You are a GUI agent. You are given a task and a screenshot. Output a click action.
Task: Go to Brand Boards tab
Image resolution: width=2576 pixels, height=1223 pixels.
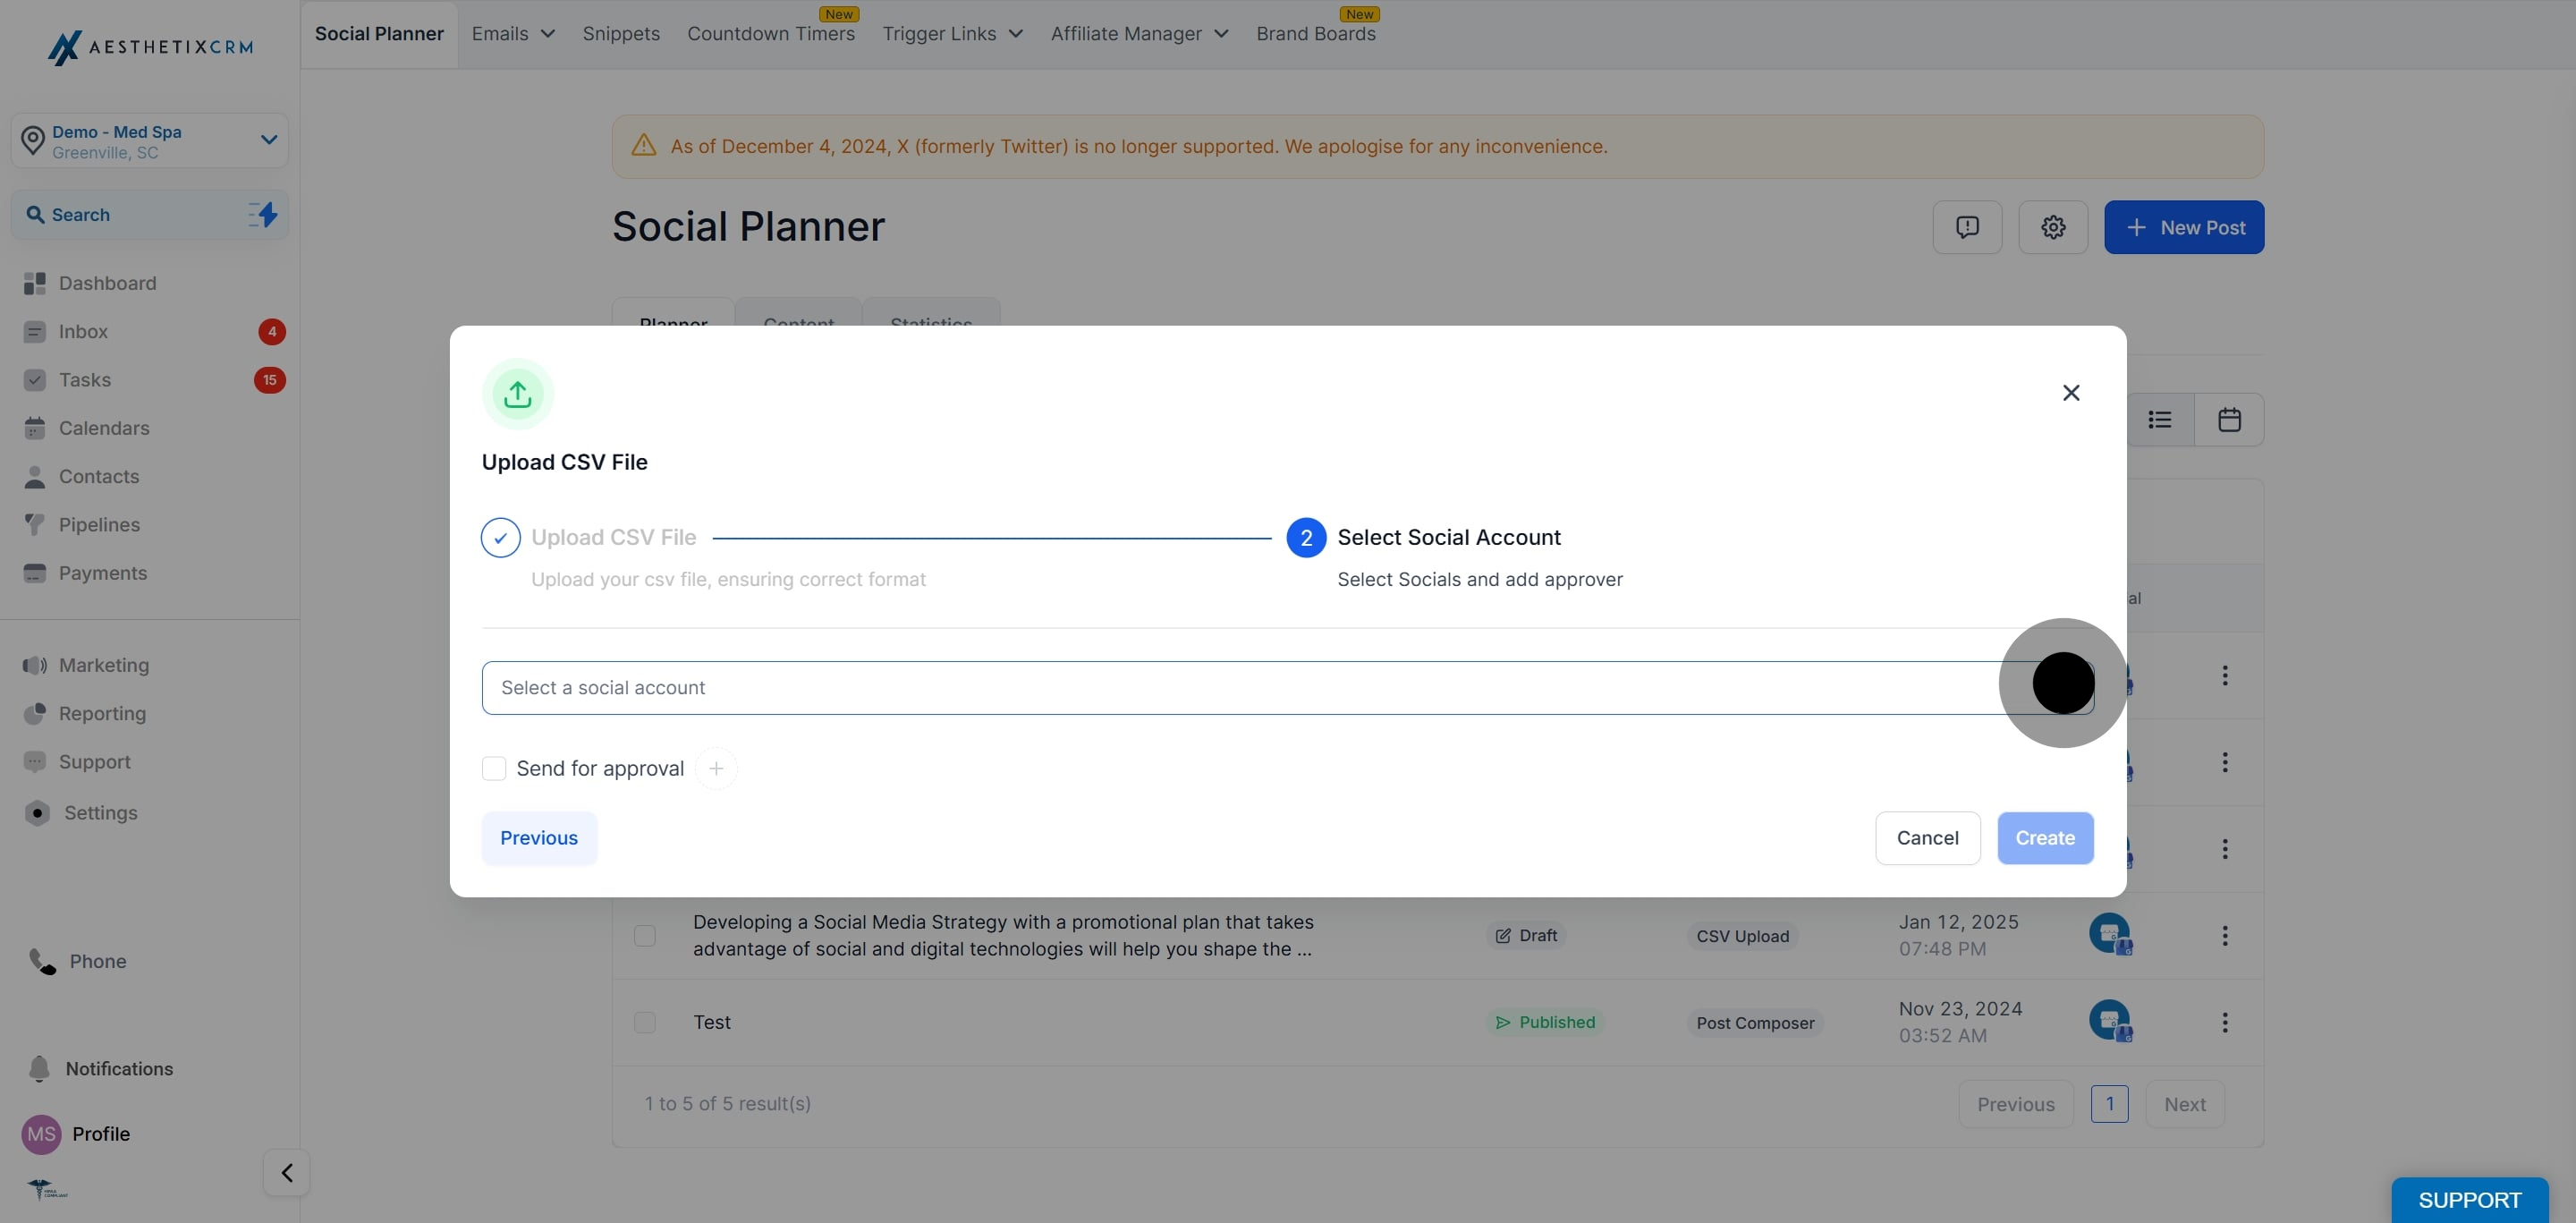[1316, 33]
